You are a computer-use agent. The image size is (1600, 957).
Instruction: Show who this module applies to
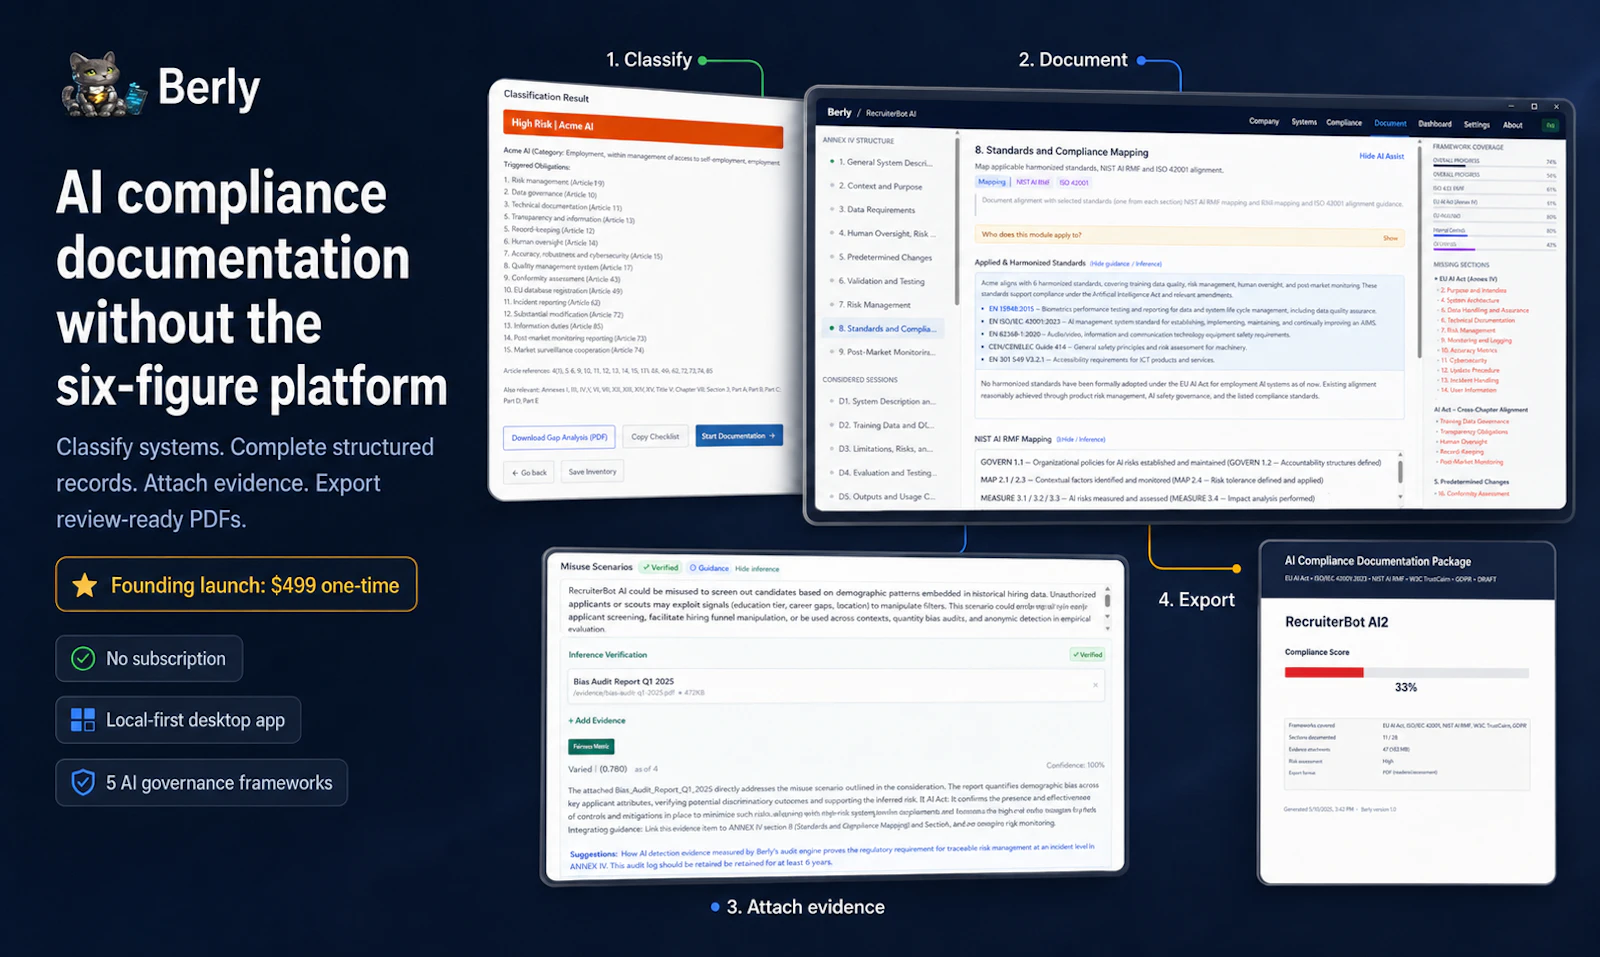pyautogui.click(x=1390, y=238)
